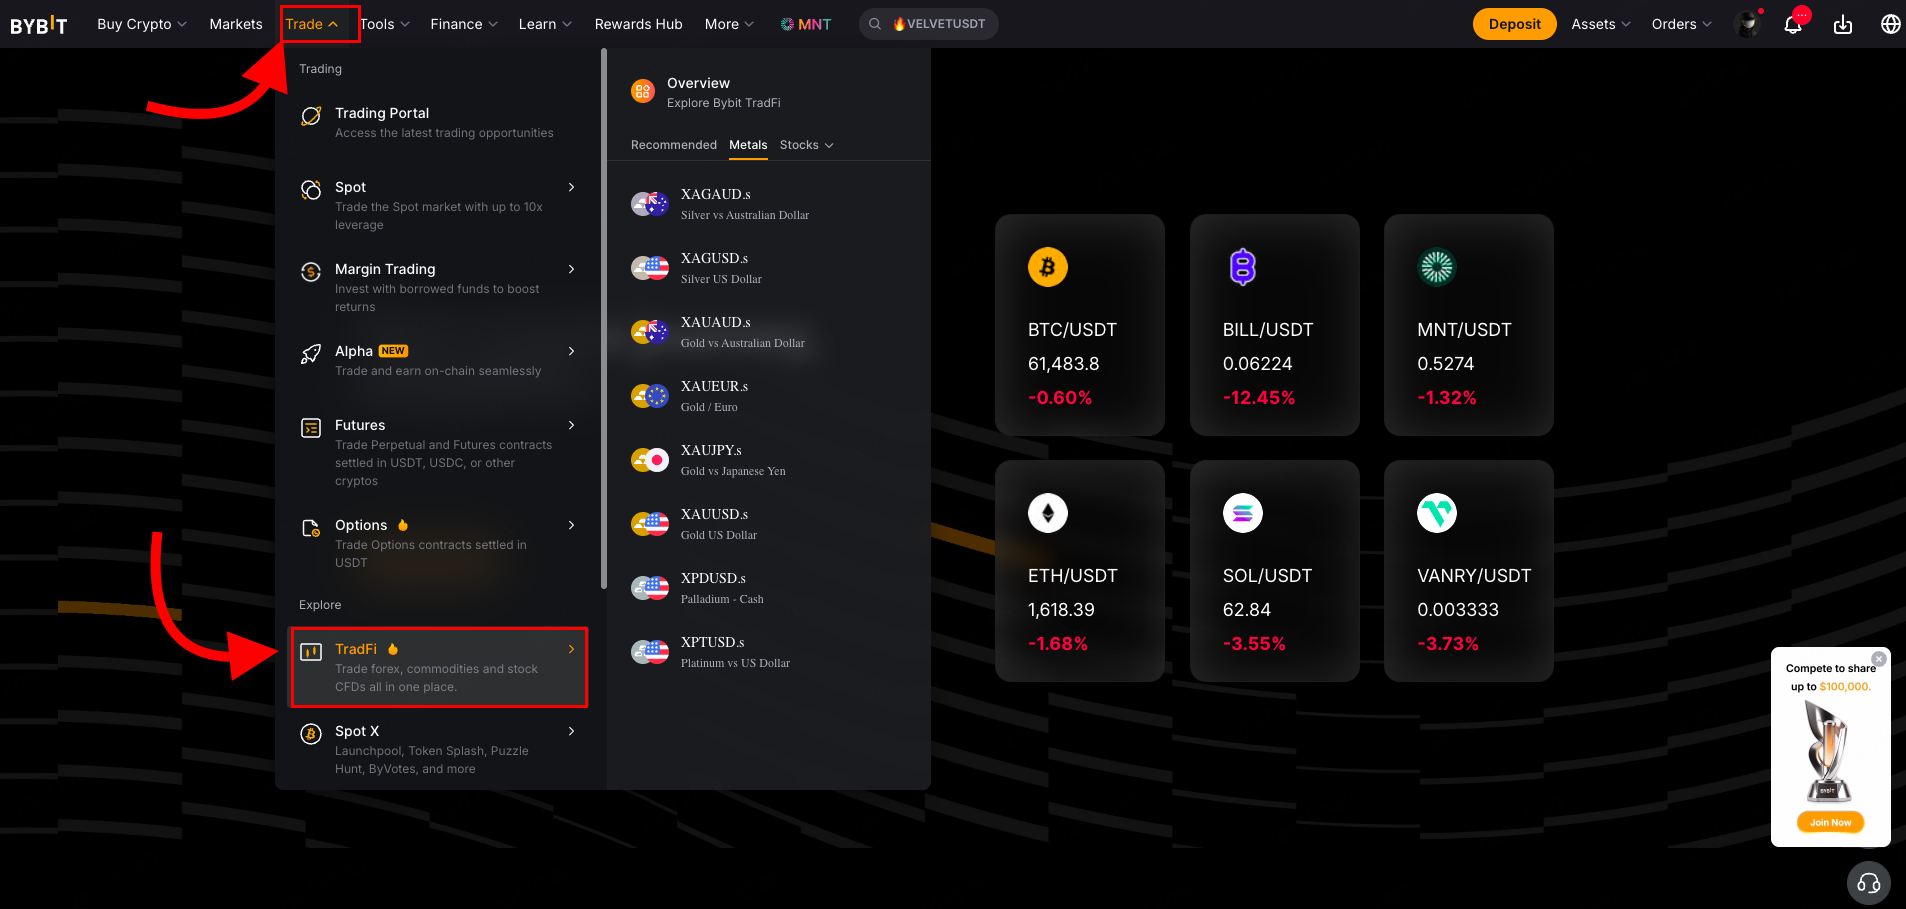Screen dimensions: 1906x909
Task: Click the VANRY token icon
Action: [x=1437, y=513]
